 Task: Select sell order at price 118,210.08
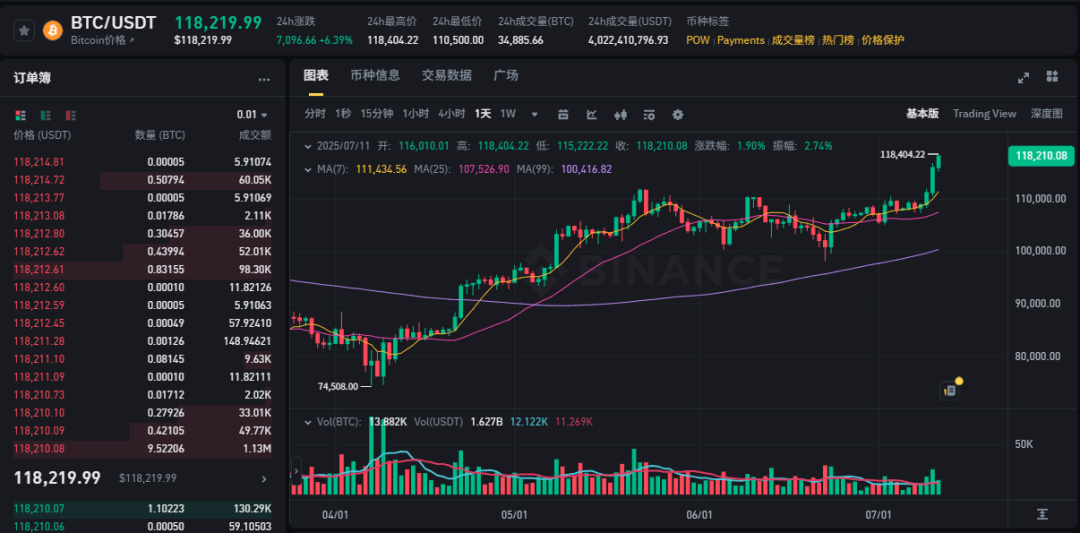pos(143,449)
